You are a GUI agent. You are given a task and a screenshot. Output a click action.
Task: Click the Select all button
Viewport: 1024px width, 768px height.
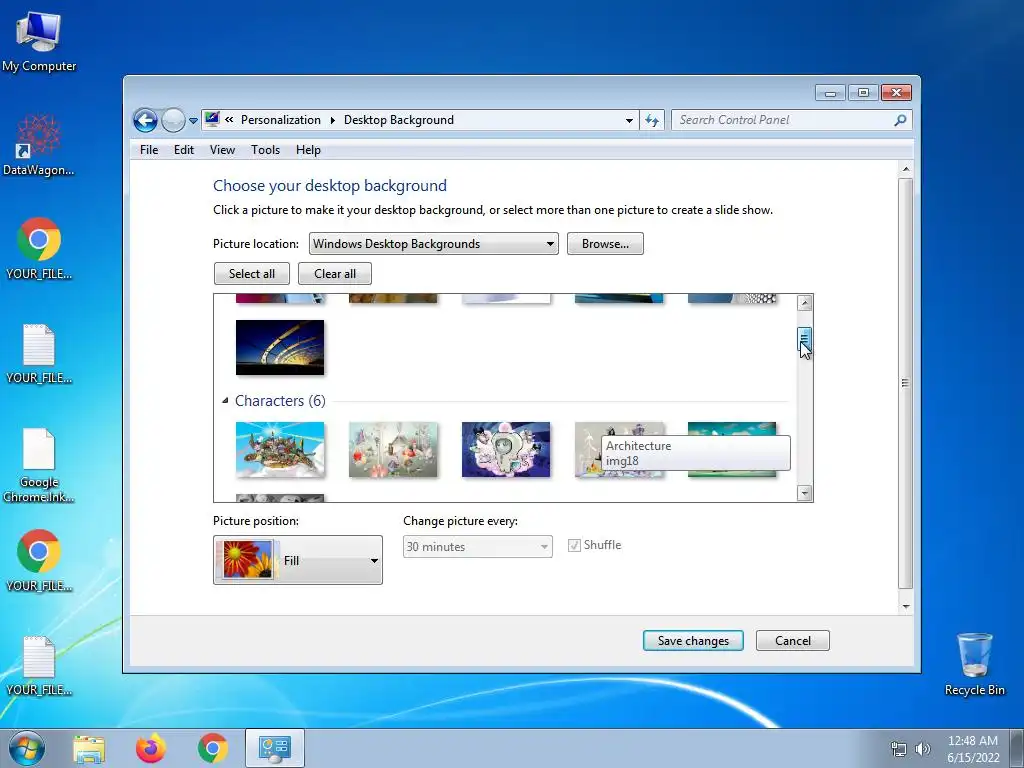[251, 274]
